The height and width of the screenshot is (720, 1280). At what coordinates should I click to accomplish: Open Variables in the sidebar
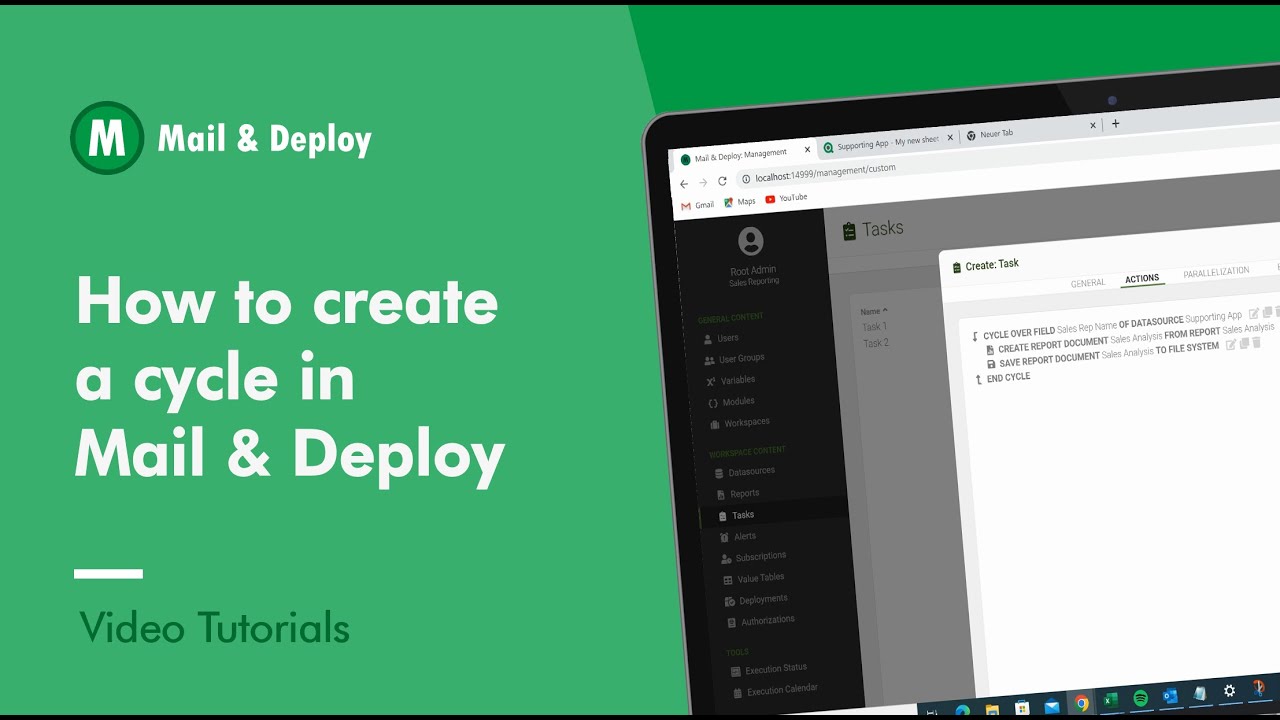point(731,380)
